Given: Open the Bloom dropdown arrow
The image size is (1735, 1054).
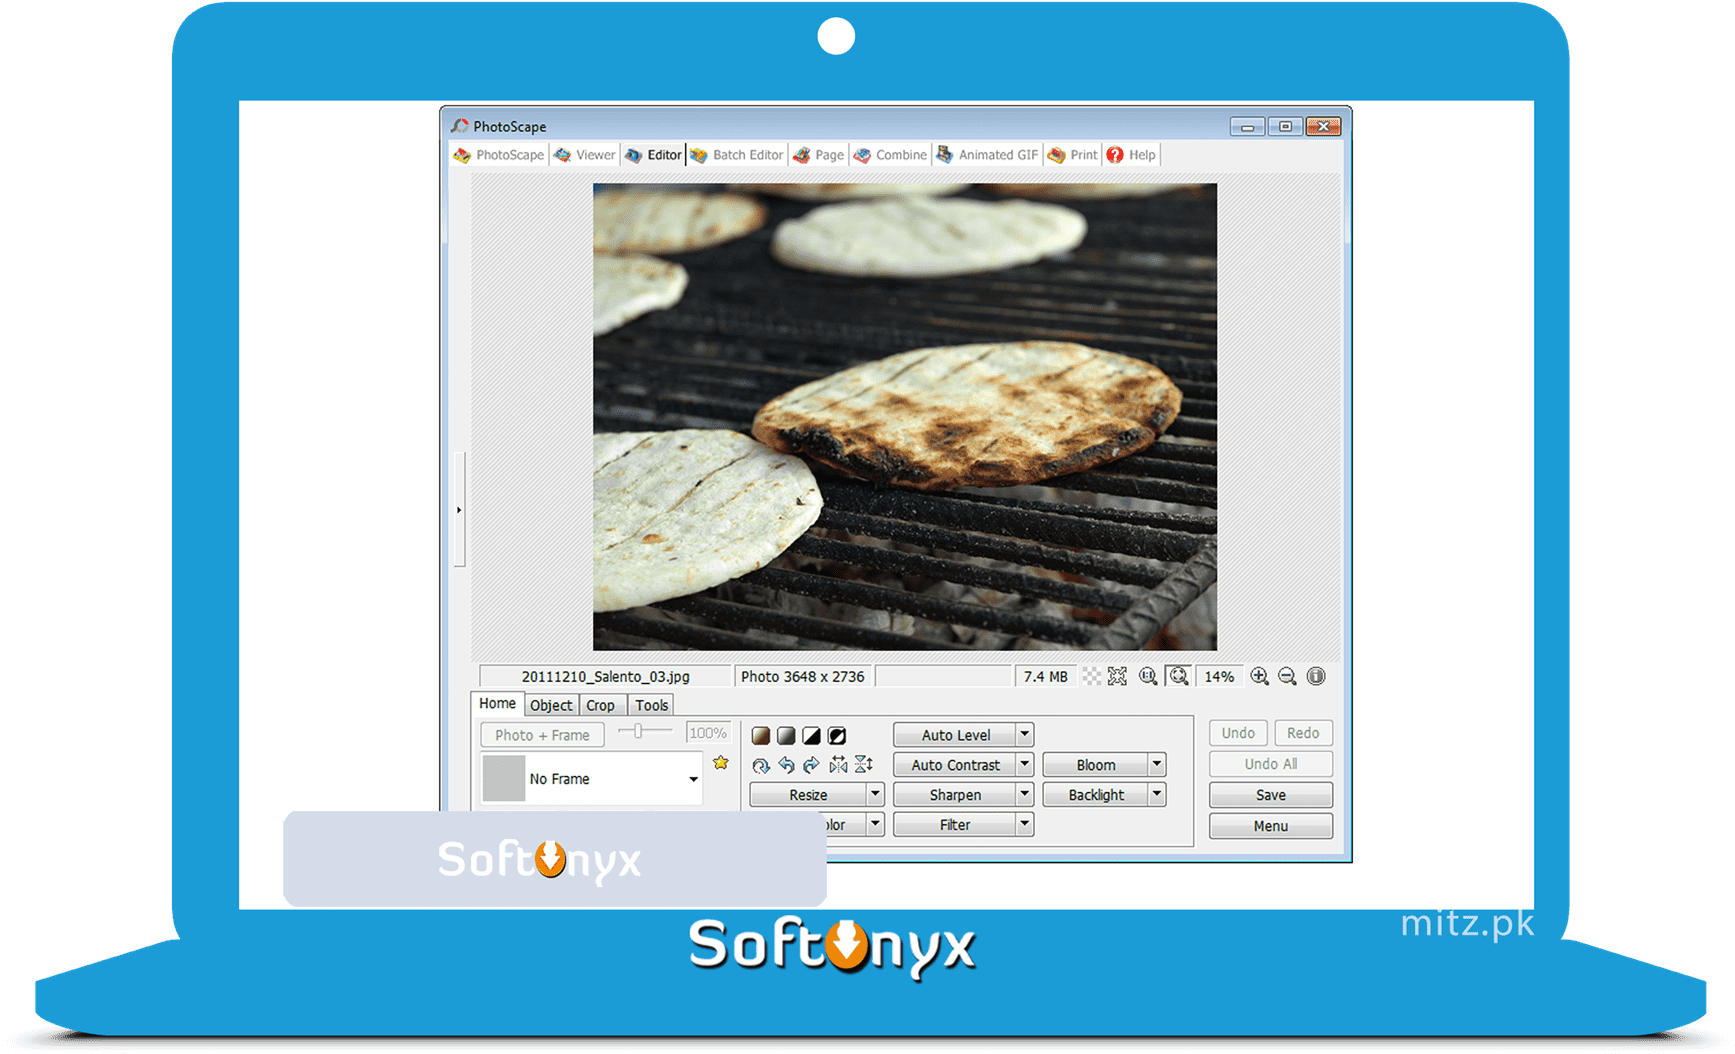Looking at the screenshot, I should coord(1157,765).
